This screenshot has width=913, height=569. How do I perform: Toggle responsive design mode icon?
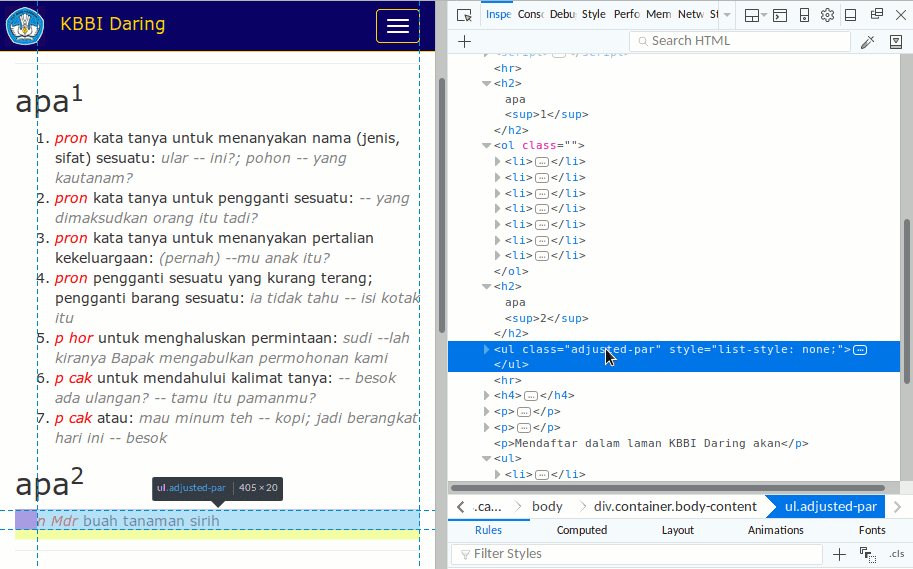804,15
